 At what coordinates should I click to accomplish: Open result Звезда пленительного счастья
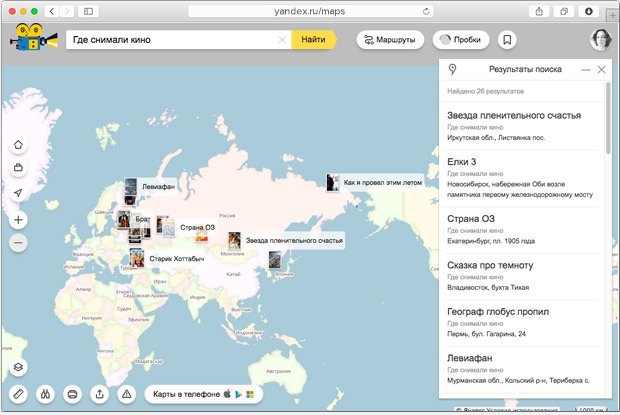coord(522,126)
